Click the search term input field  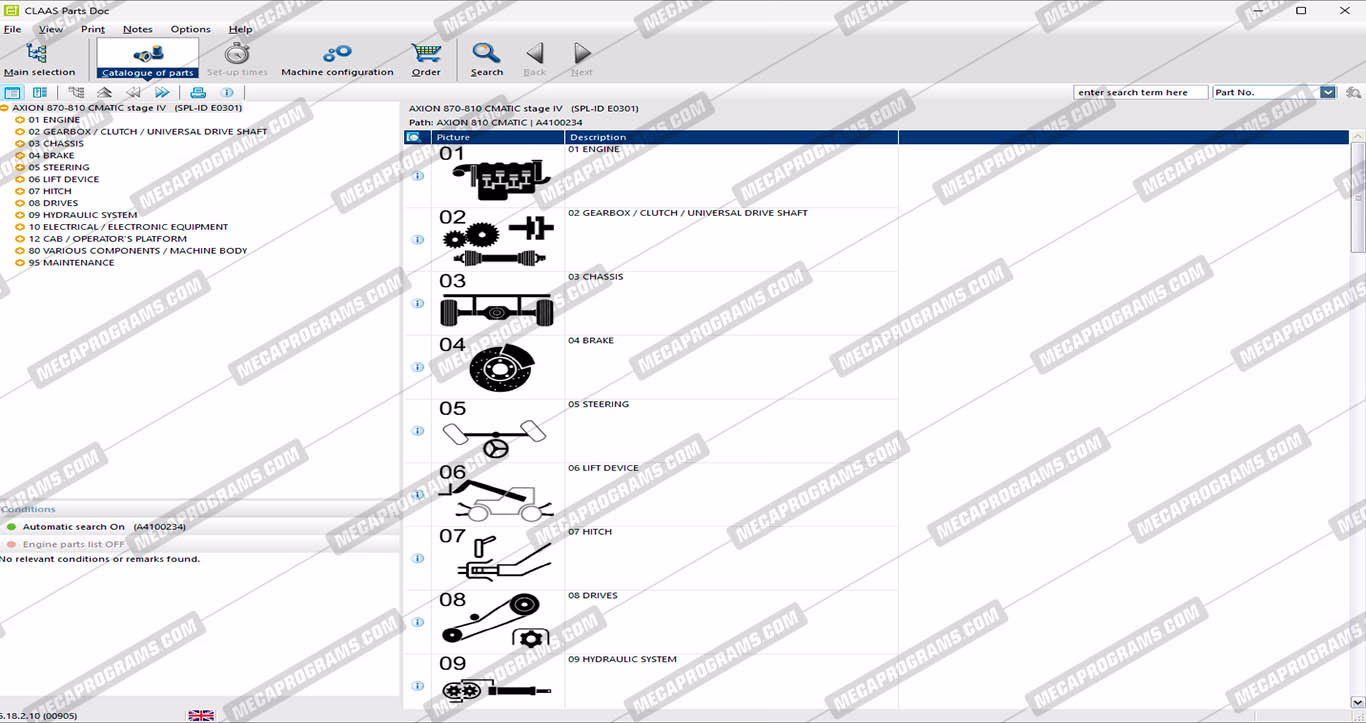(x=1140, y=92)
